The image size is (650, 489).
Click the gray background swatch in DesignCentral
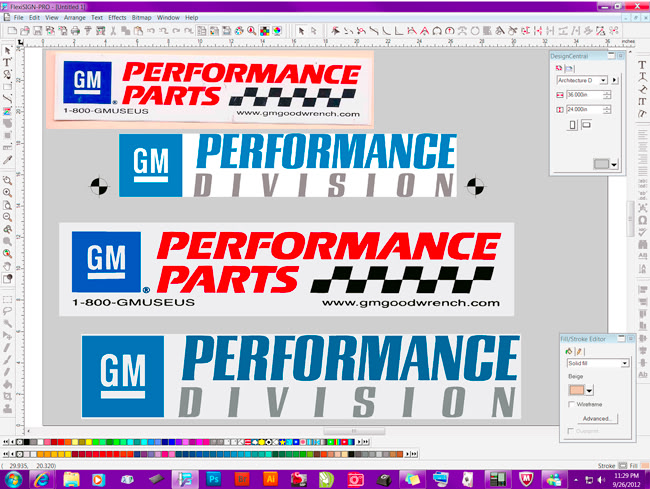(x=601, y=164)
